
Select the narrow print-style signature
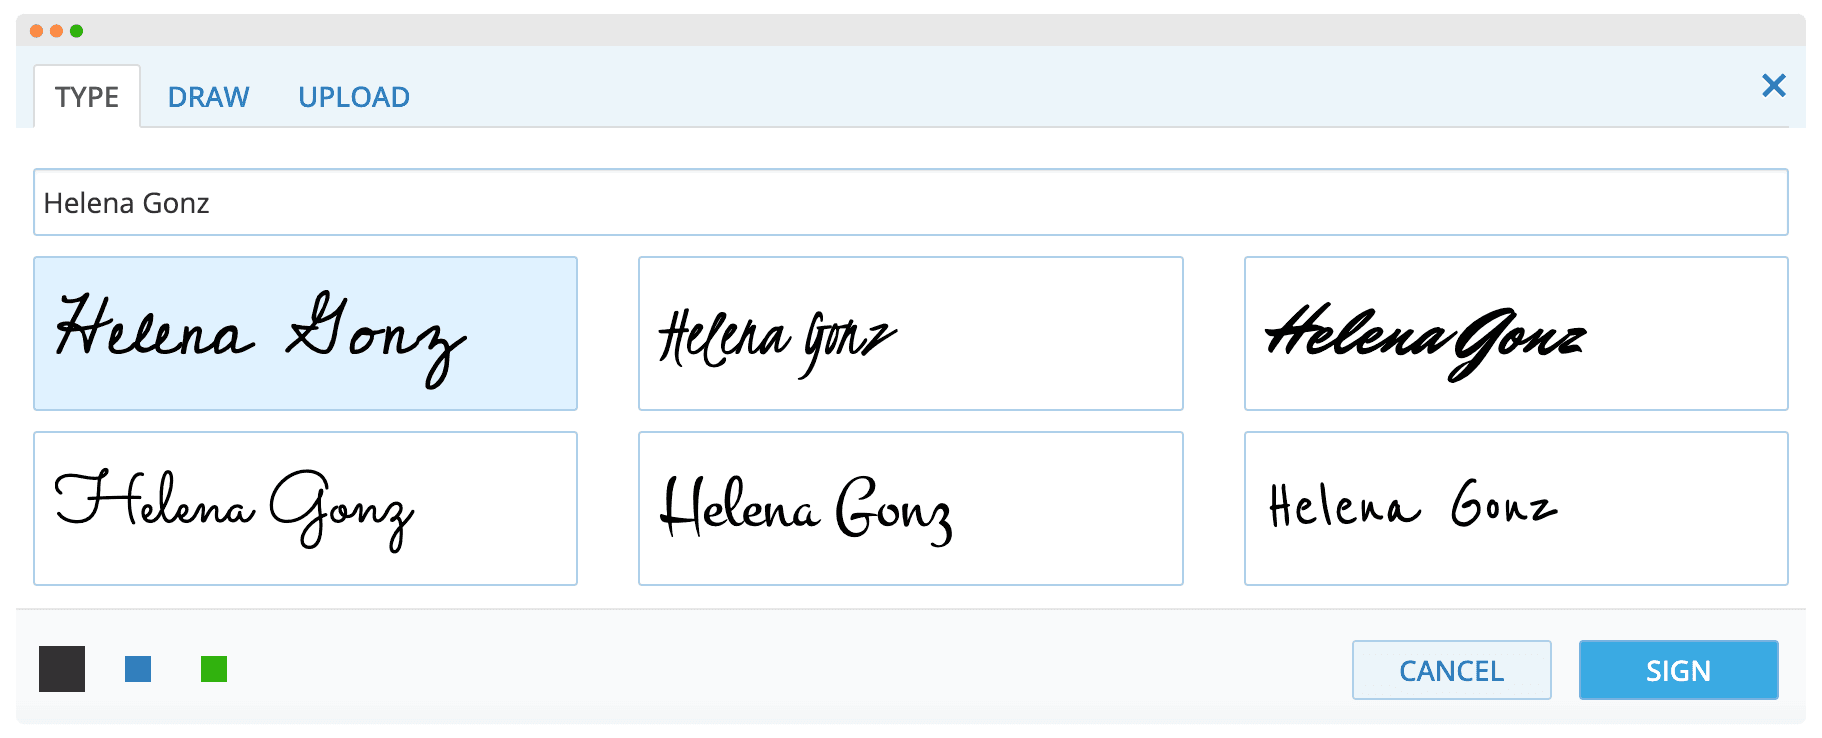click(x=1516, y=508)
